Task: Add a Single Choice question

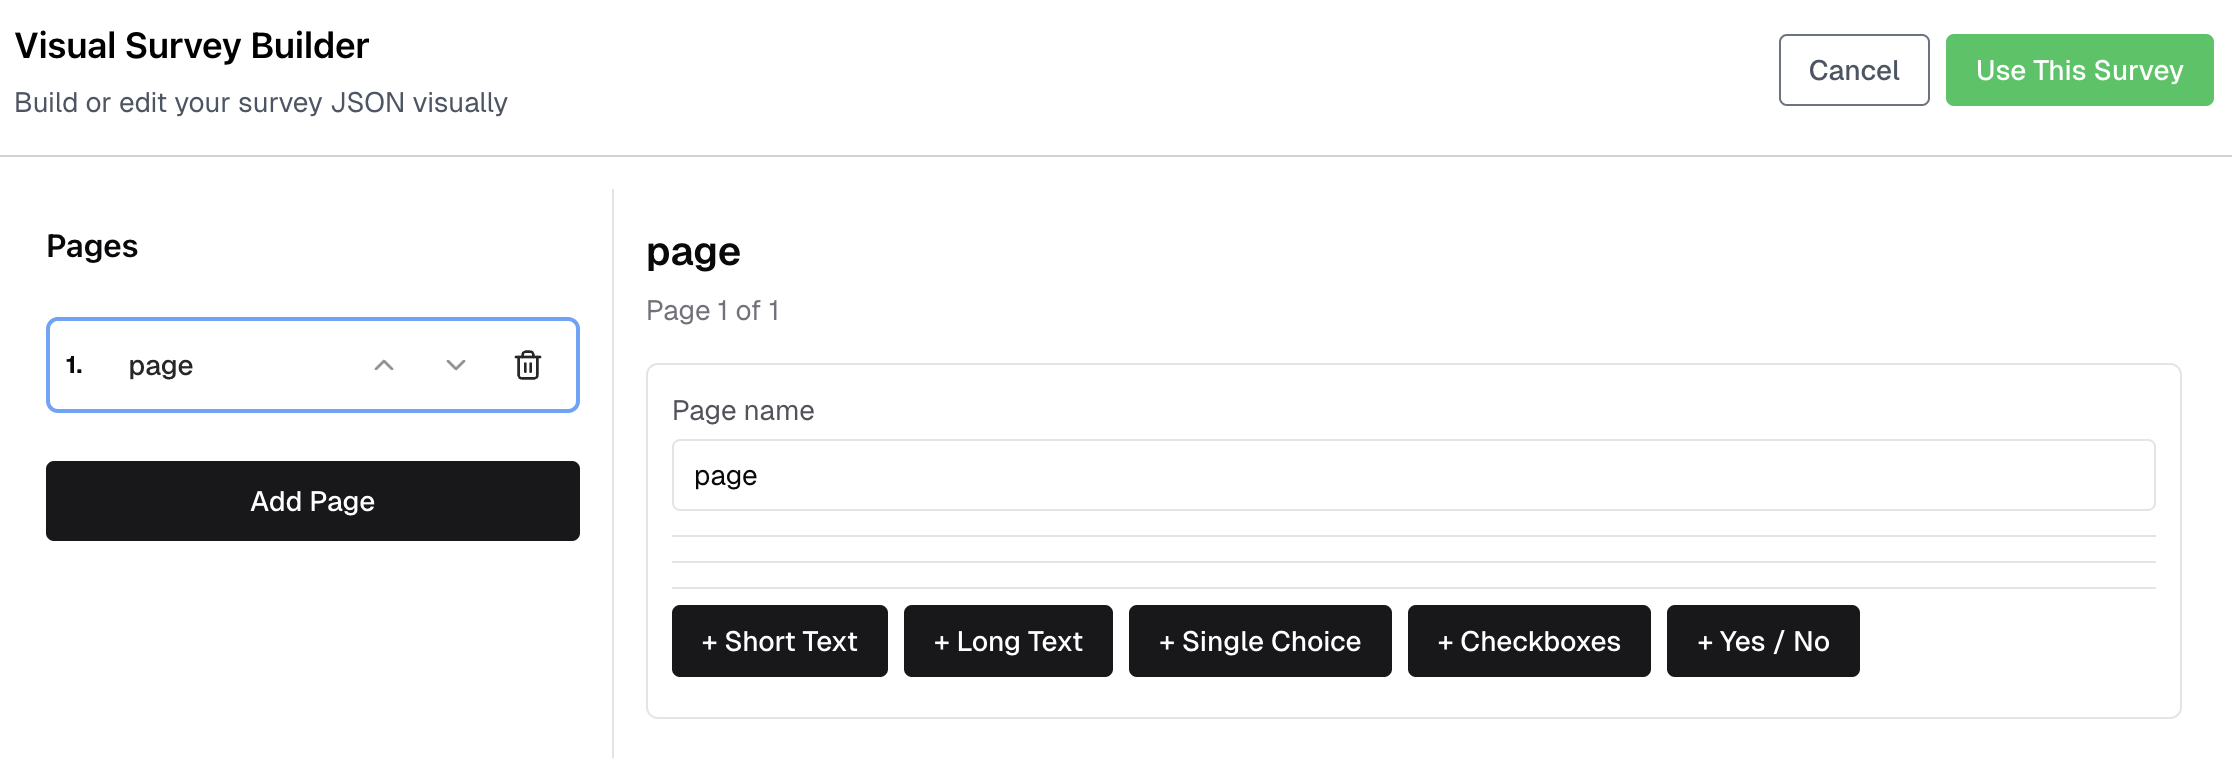Action: 1259,641
